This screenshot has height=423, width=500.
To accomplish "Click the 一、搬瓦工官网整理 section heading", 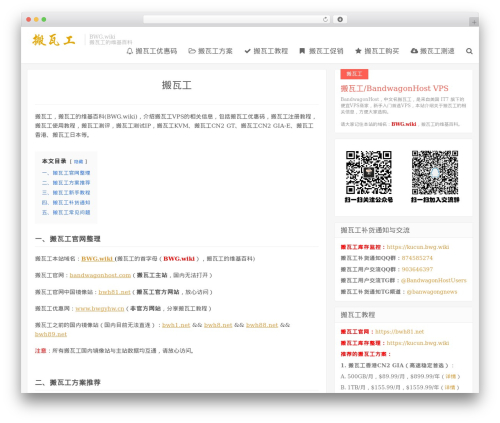I will (x=68, y=239).
